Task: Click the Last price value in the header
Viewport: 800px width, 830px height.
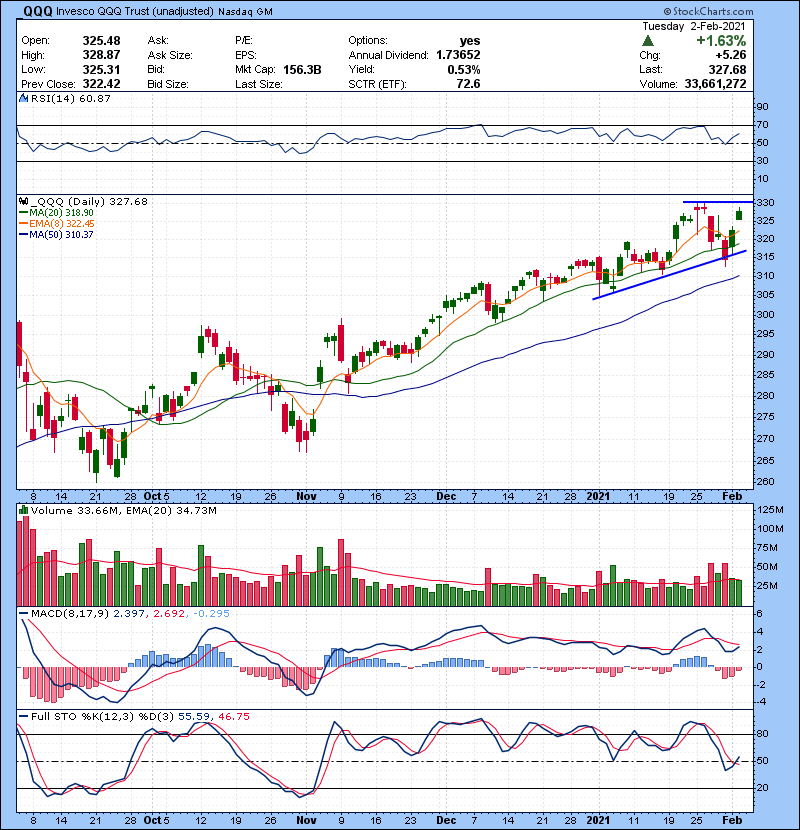Action: pyautogui.click(x=727, y=69)
